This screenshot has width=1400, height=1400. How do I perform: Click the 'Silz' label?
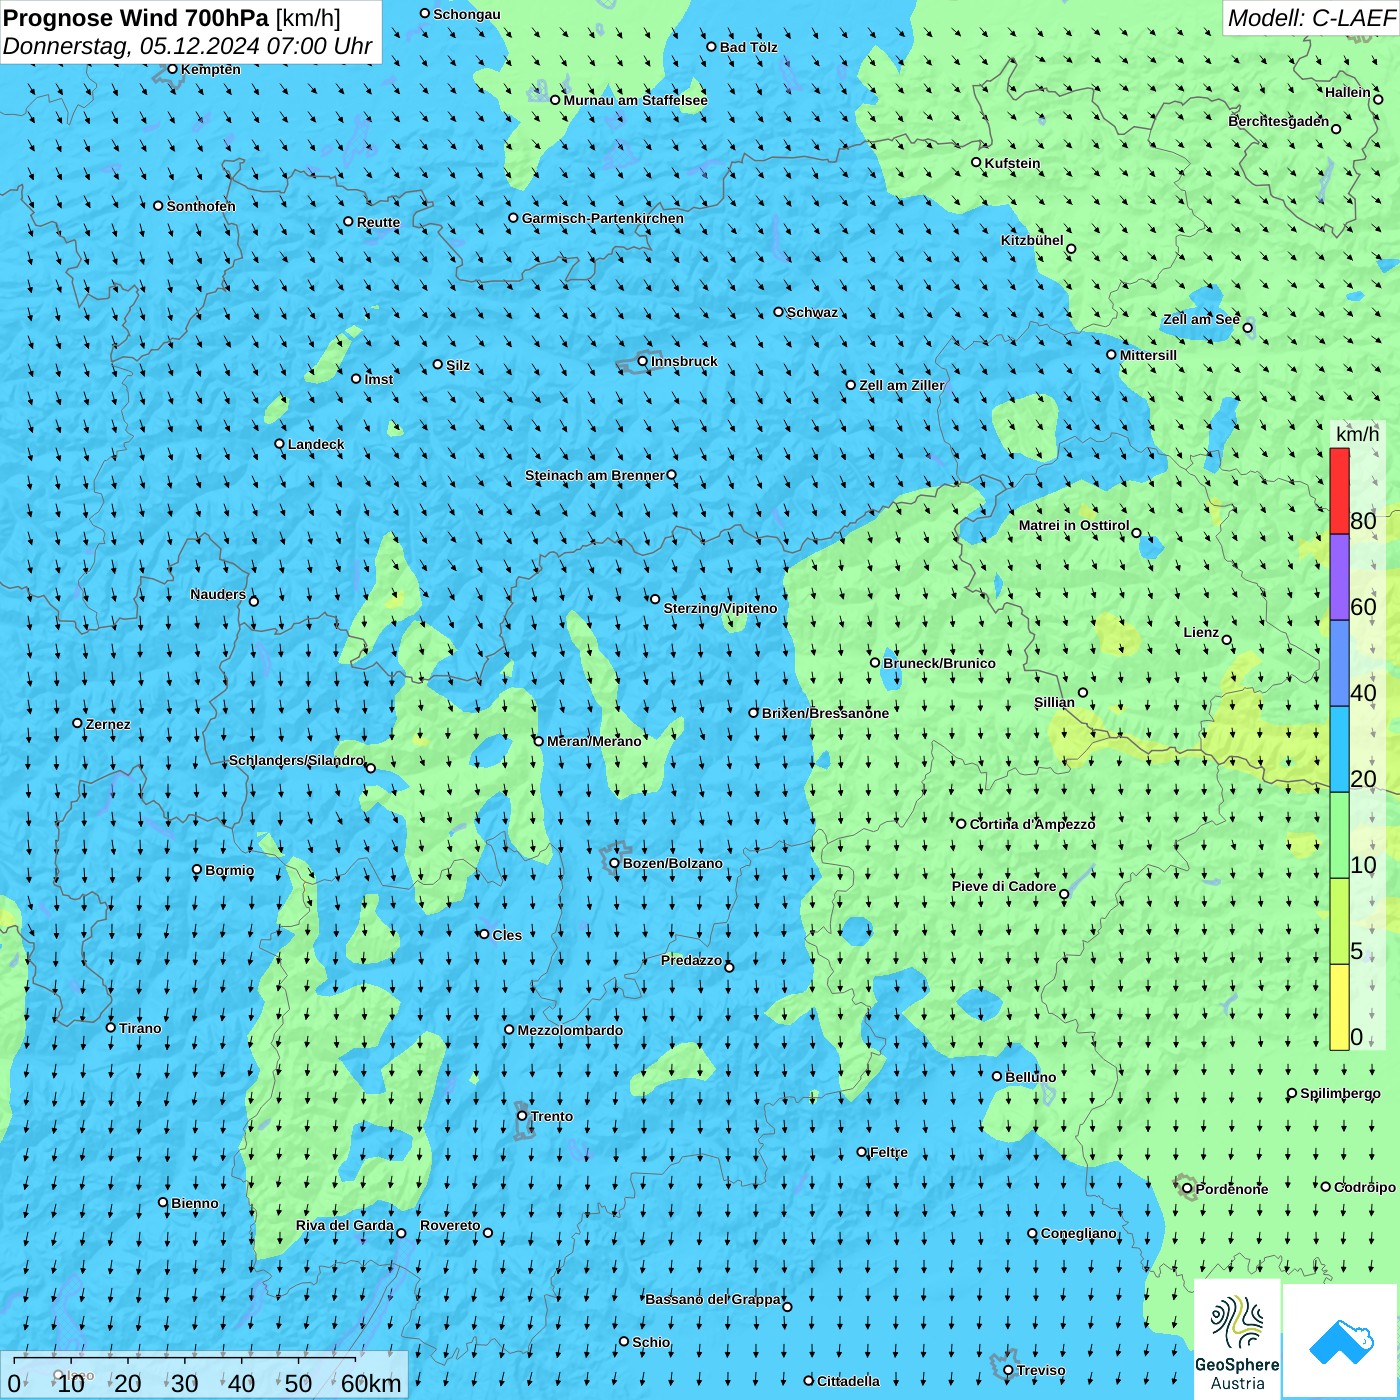458,365
